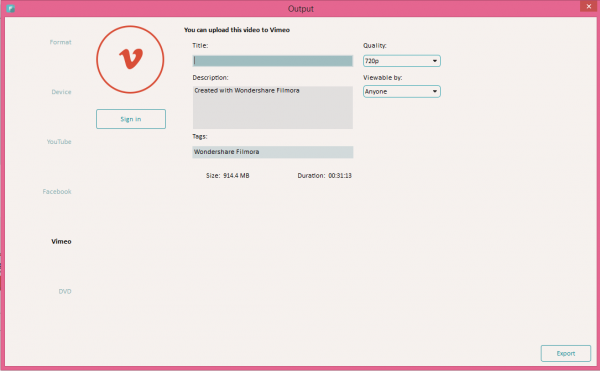This screenshot has width=600, height=371.
Task: Select the YouTube tab
Action: tap(59, 142)
